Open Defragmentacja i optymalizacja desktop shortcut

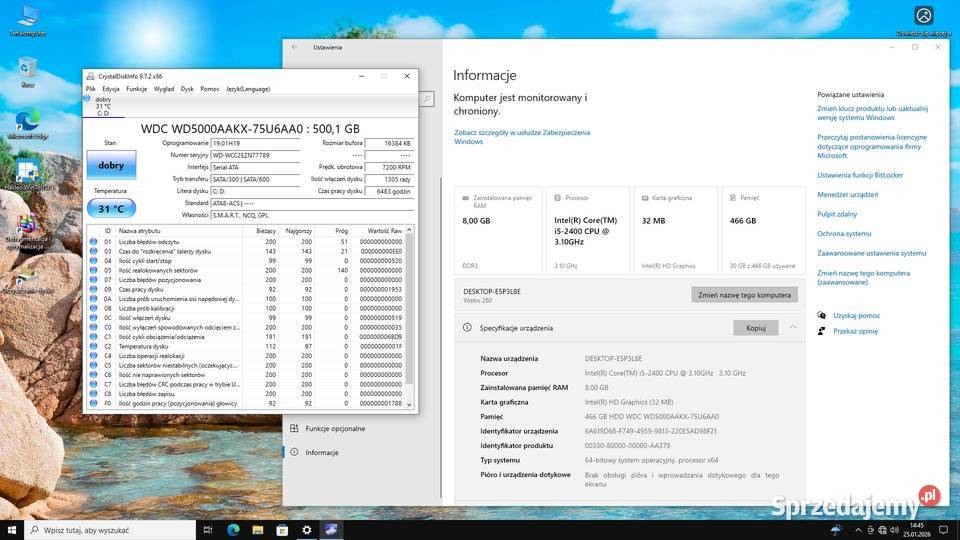pos(27,231)
